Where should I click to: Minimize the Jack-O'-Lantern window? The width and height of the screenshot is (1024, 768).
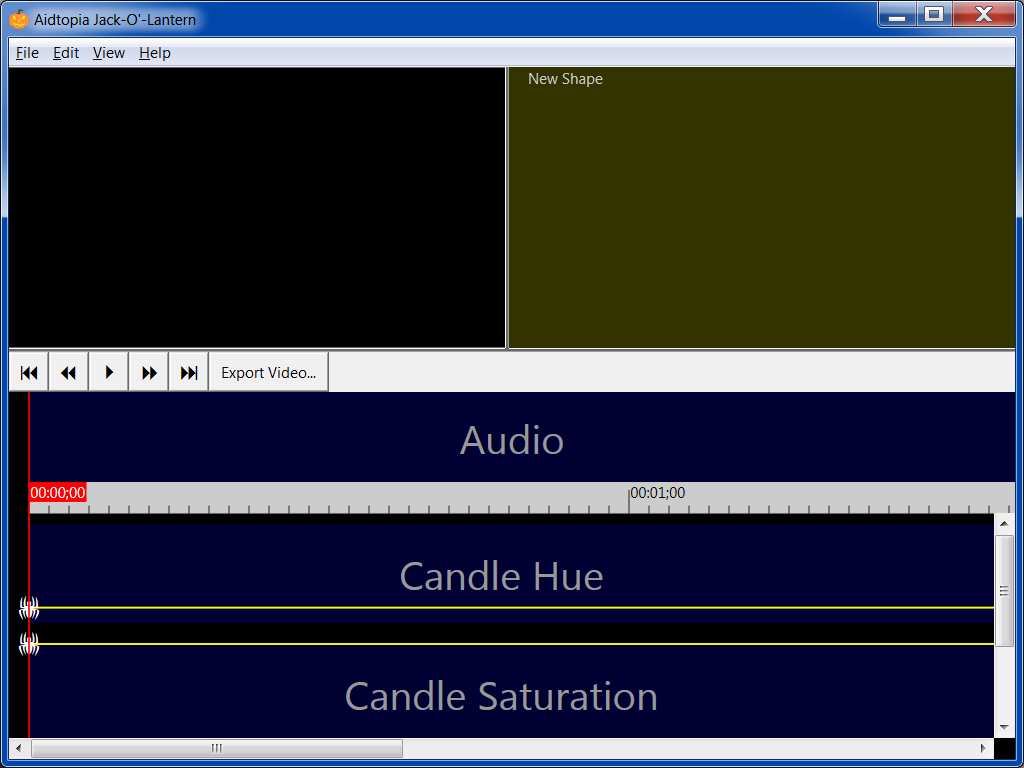click(897, 14)
